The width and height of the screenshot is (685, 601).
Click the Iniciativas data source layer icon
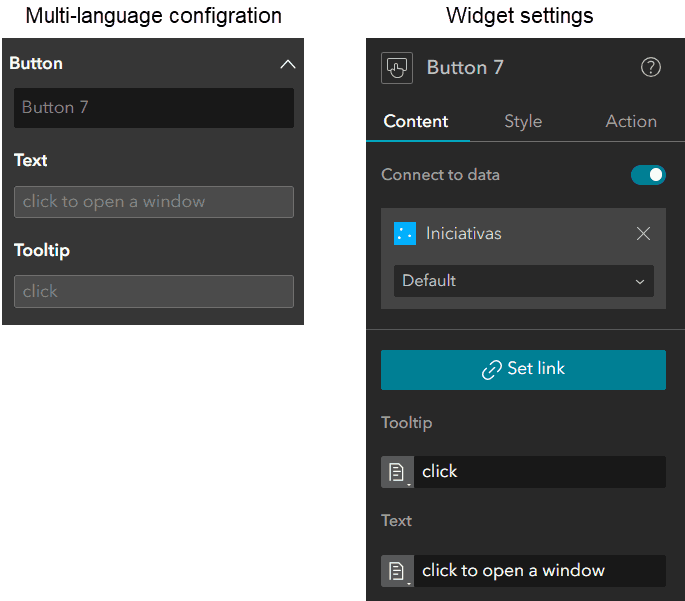[405, 234]
